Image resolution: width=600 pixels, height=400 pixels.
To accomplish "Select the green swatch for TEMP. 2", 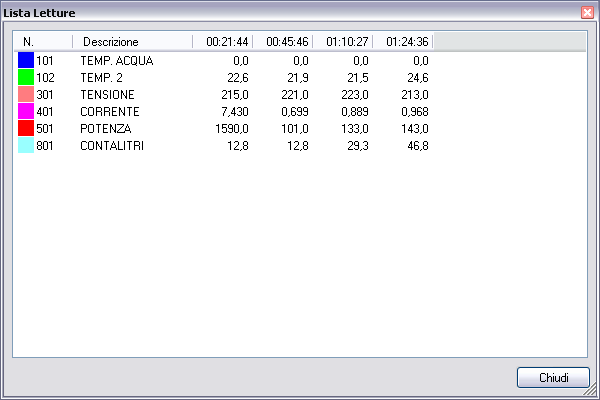I will (x=26, y=78).
